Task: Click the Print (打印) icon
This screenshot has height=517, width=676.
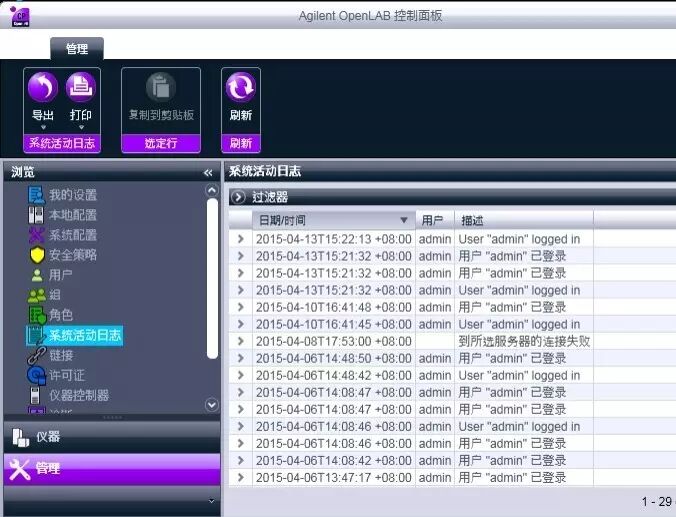Action: [x=81, y=88]
